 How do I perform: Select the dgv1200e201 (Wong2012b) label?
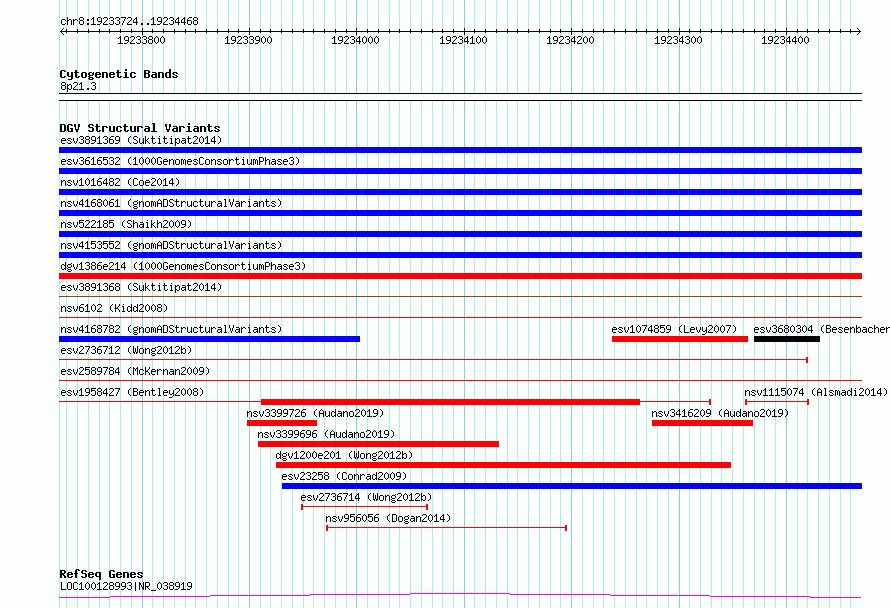tap(344, 455)
